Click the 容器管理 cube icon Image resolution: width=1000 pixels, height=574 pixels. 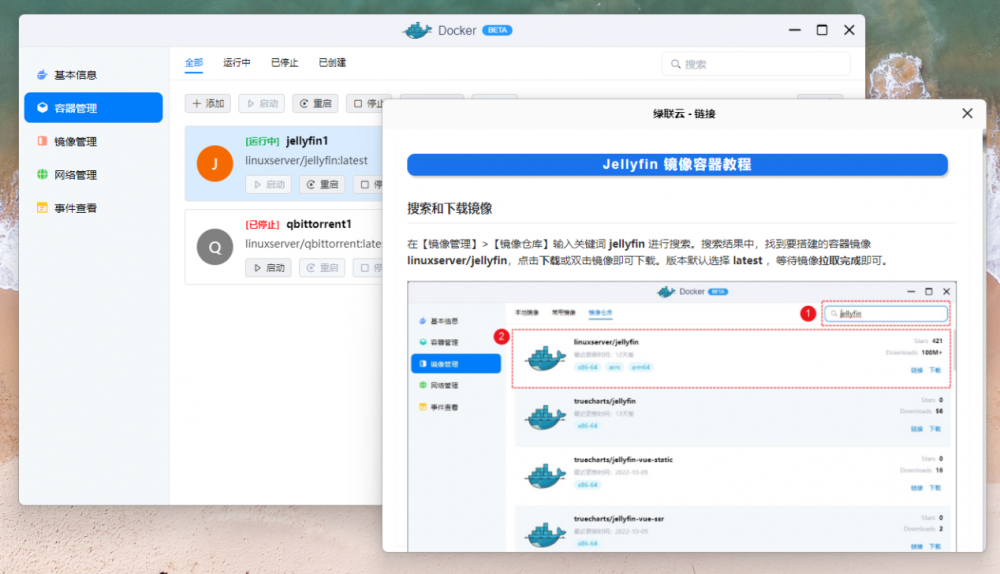42,108
